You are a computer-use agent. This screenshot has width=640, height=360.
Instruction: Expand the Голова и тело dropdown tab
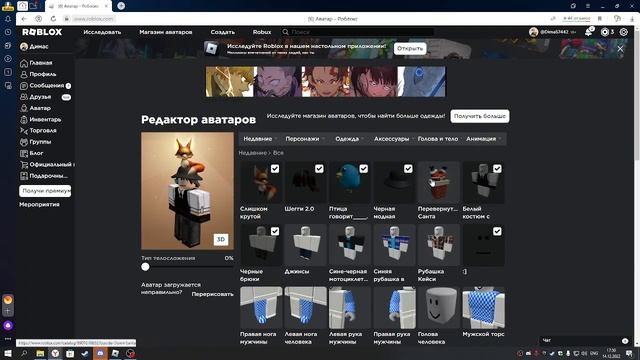(x=439, y=139)
